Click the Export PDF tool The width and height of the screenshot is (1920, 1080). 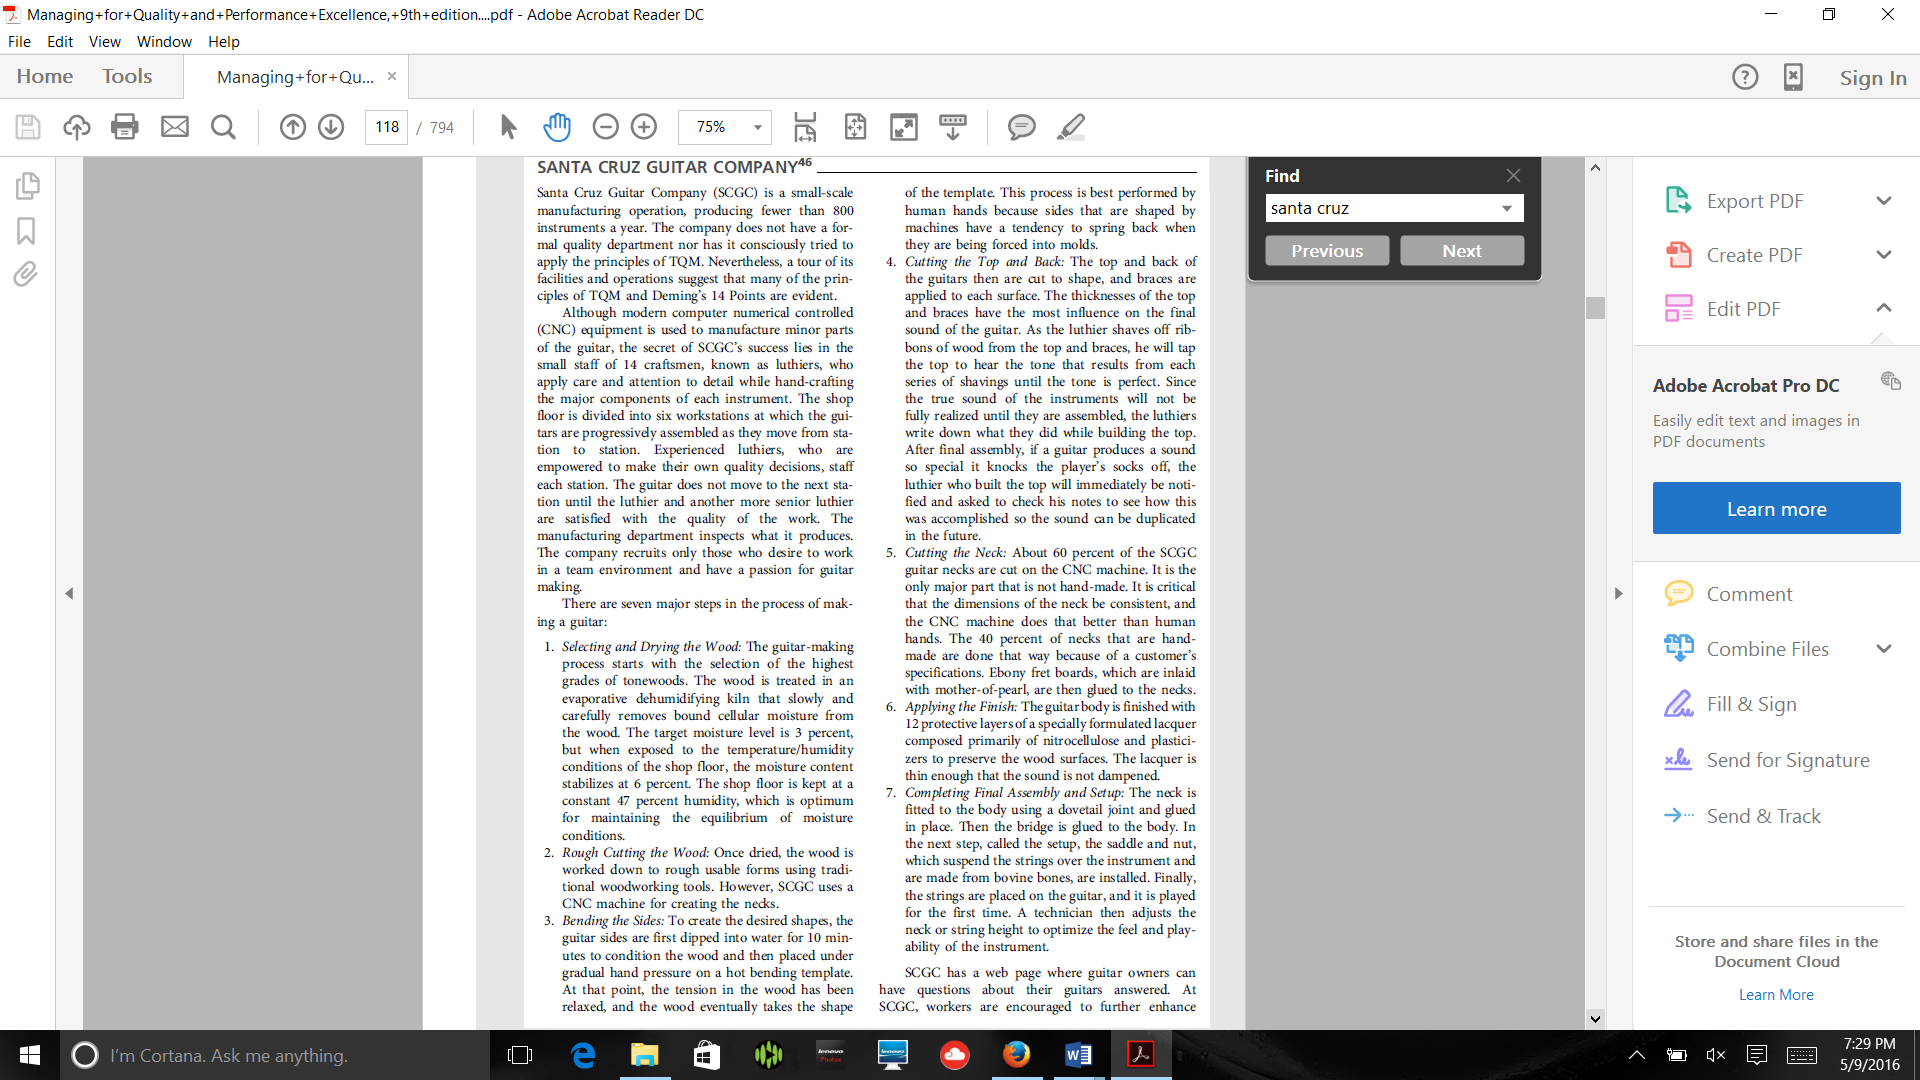[1754, 201]
